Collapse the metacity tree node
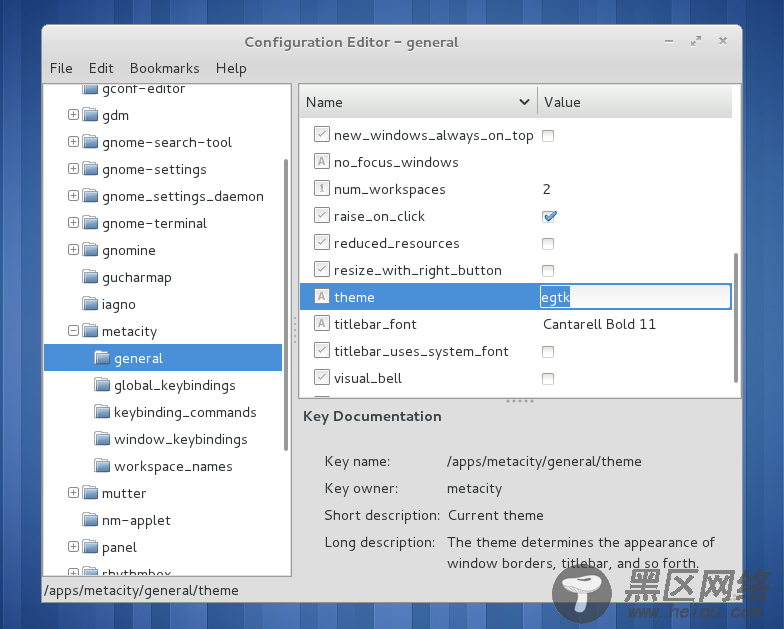The width and height of the screenshot is (784, 629). 73,330
